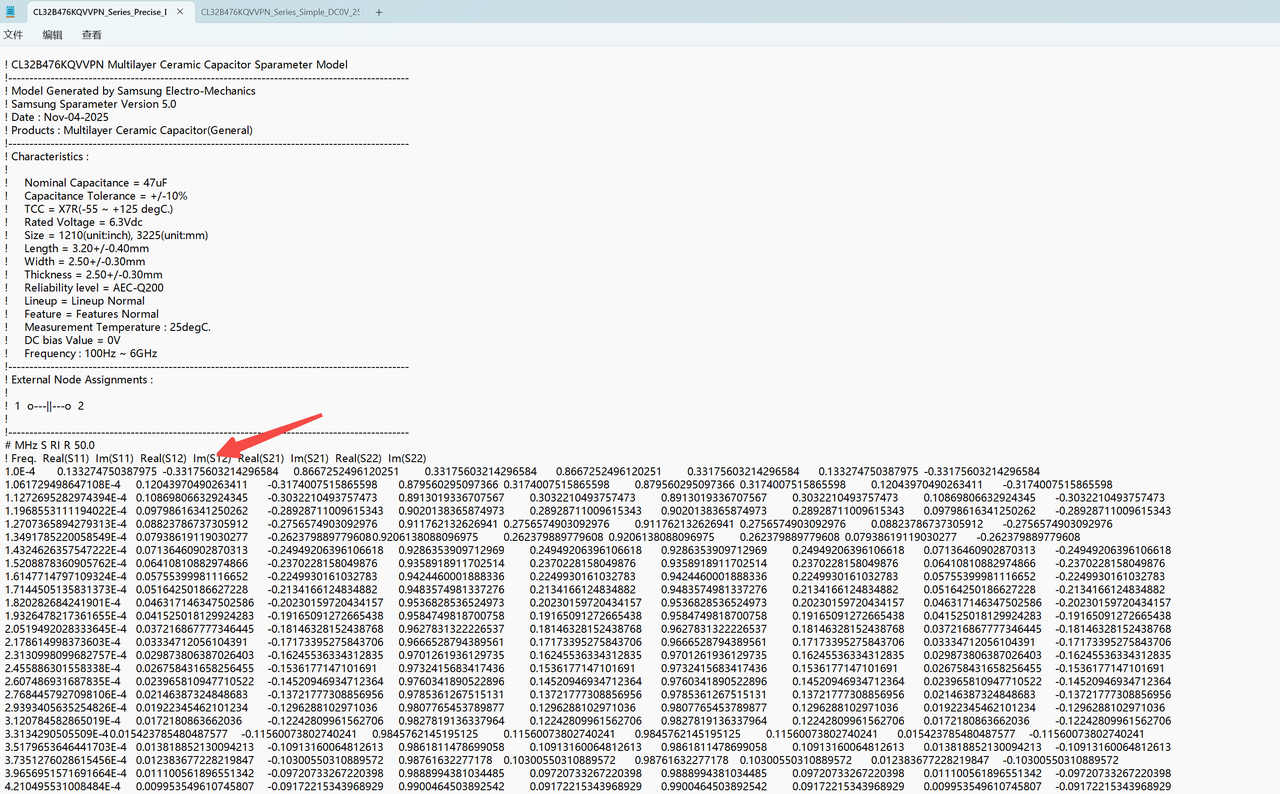Add a new tab with plus button

click(379, 12)
